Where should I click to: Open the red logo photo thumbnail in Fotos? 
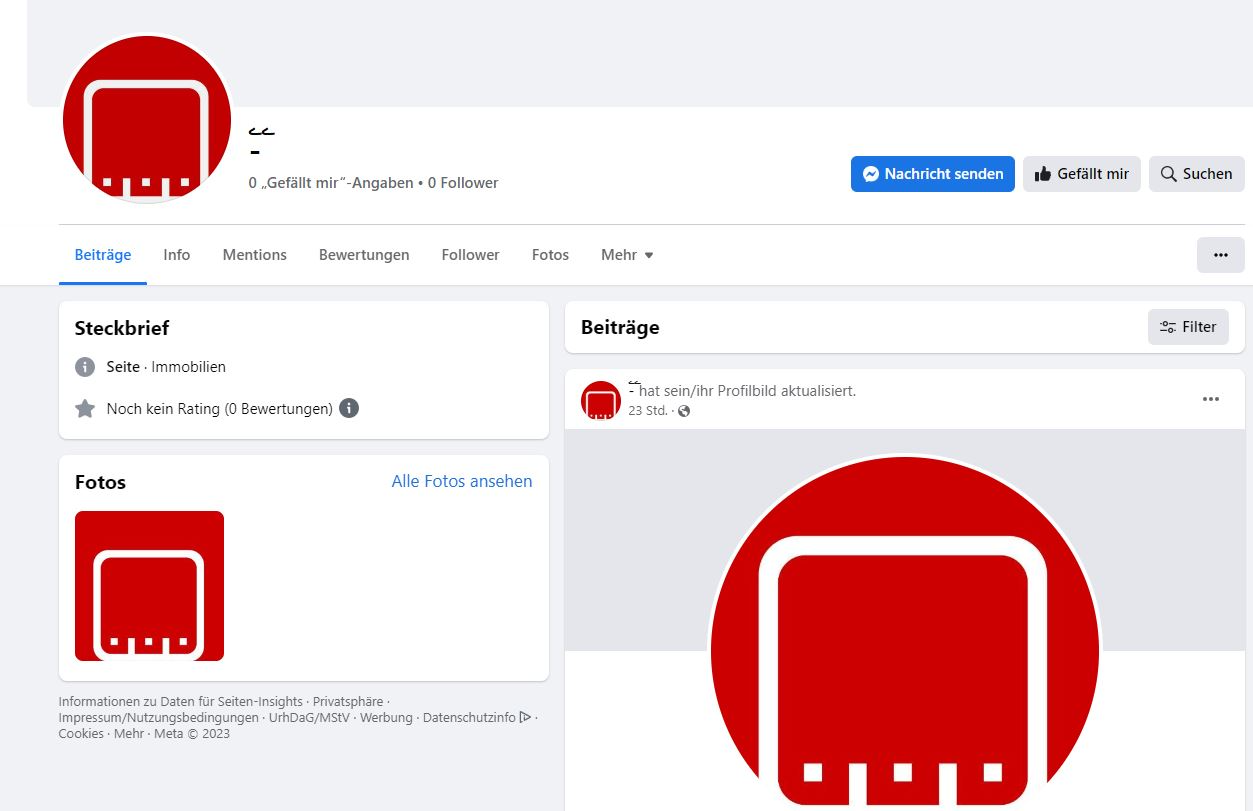pos(149,586)
